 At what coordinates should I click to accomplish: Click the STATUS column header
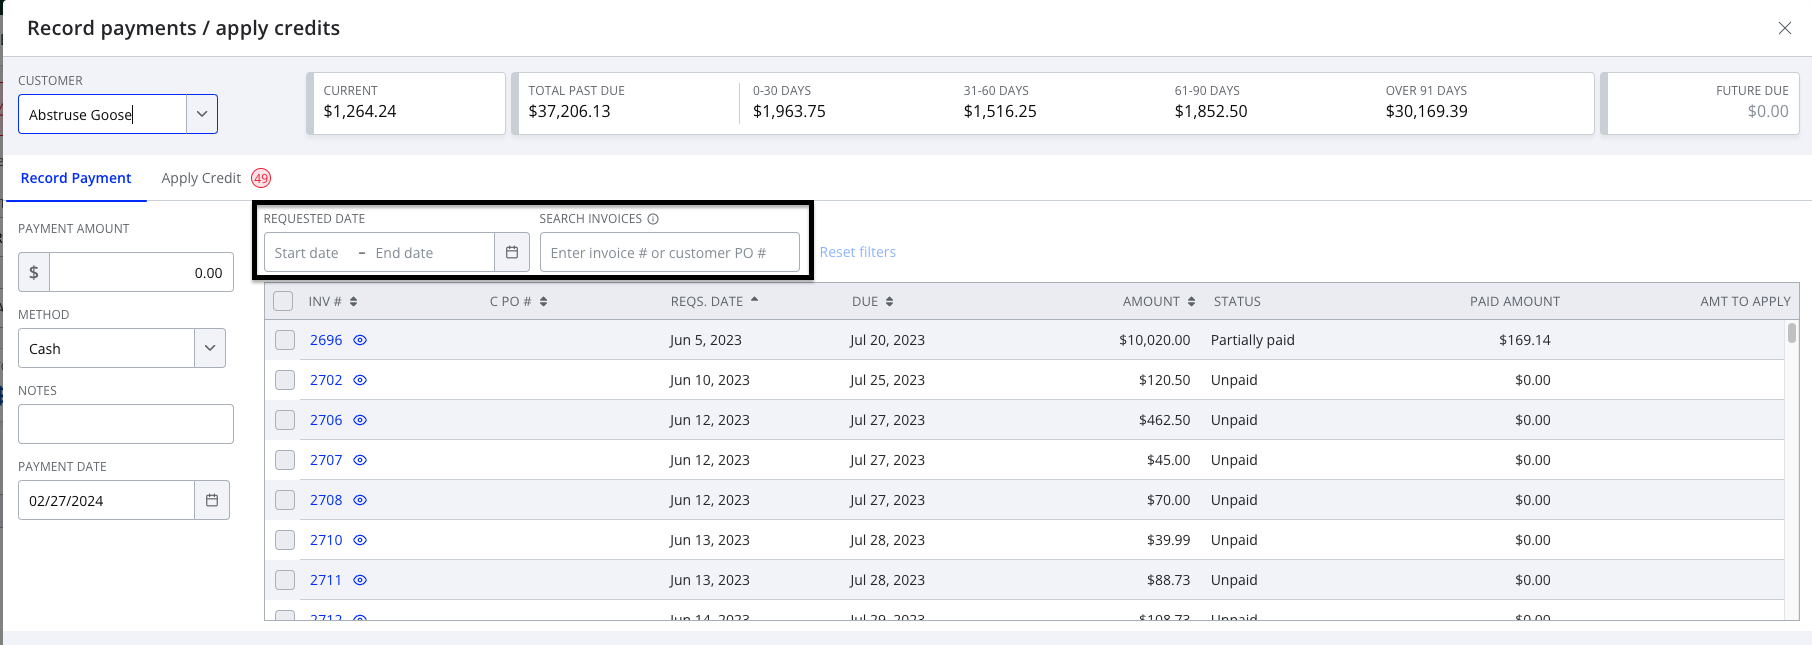[1237, 301]
